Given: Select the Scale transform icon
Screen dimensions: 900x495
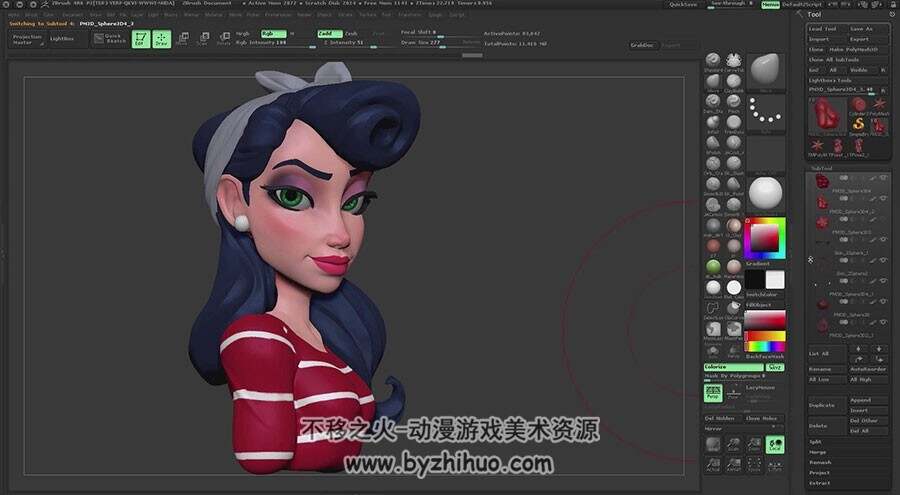Looking at the screenshot, I should click(203, 39).
